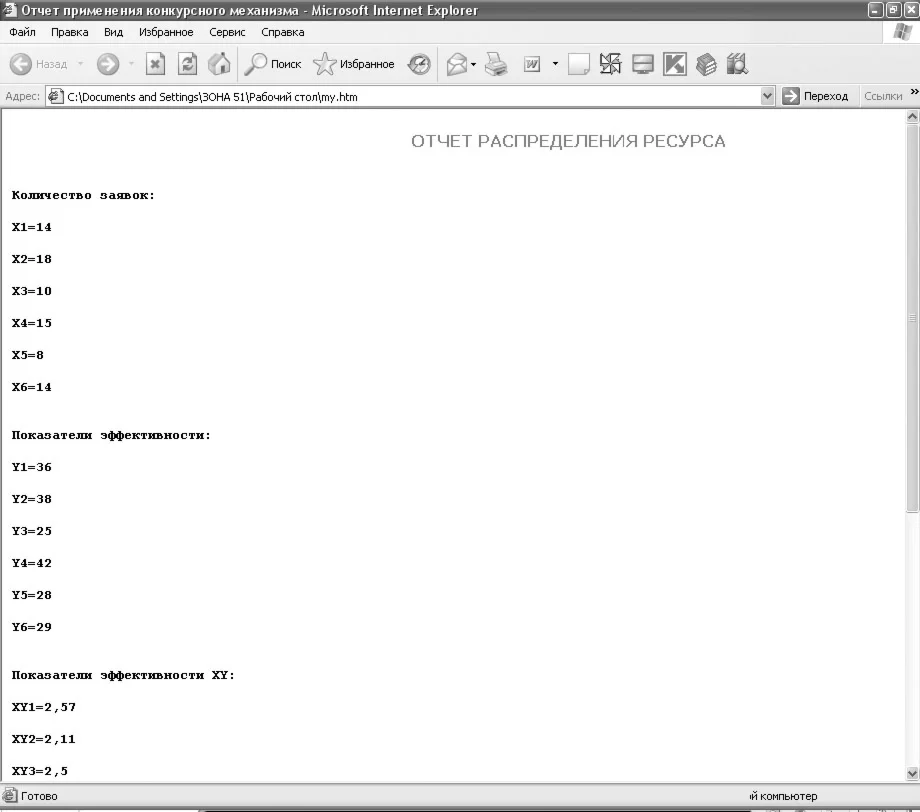This screenshot has height=812, width=920.
Task: Click the books with magnifier research icon
Action: click(x=737, y=64)
